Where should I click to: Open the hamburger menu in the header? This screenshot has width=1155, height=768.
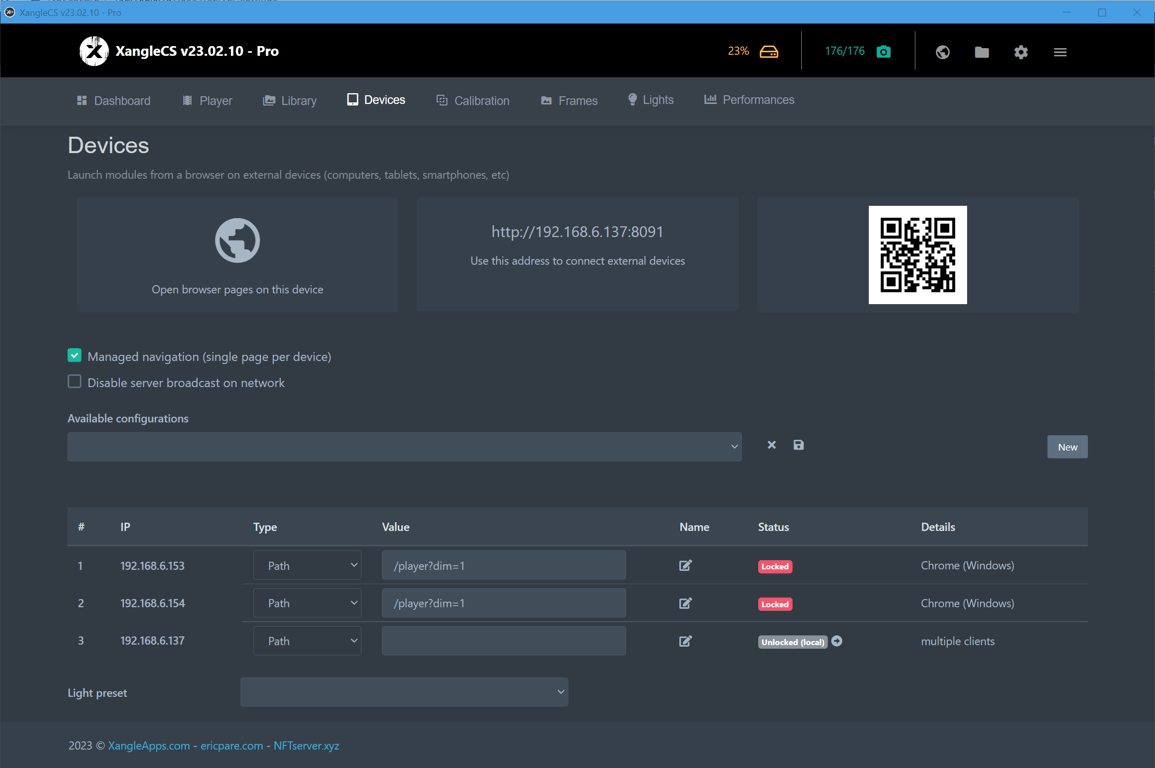pos(1060,52)
